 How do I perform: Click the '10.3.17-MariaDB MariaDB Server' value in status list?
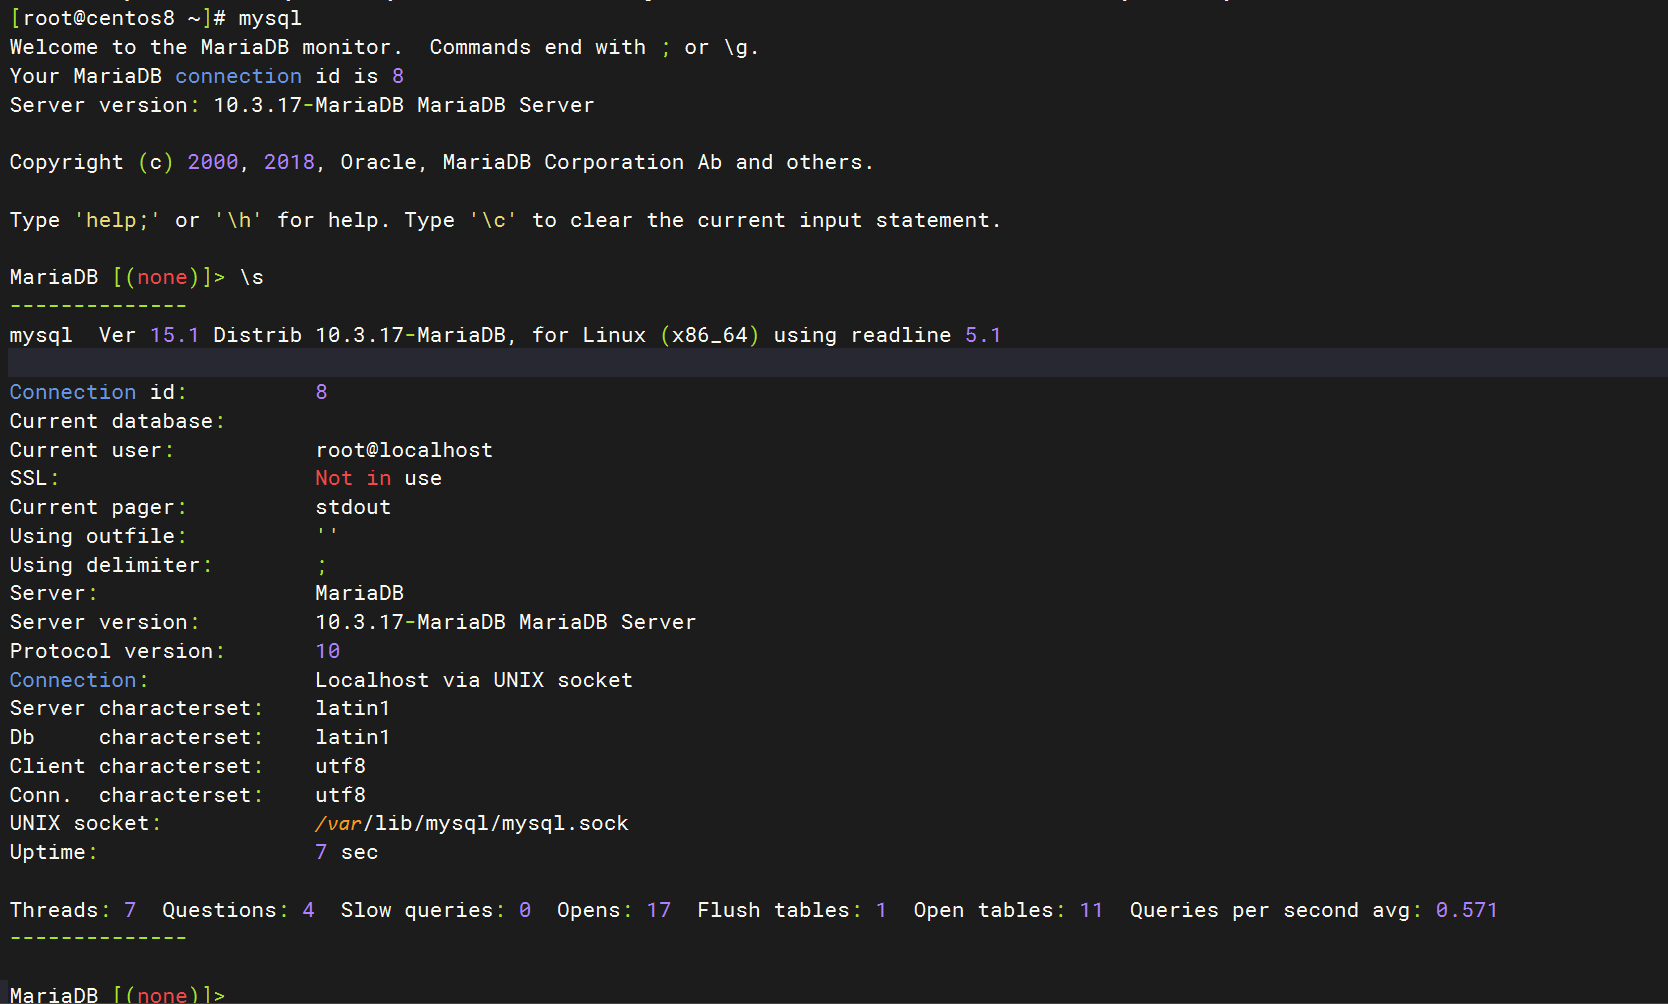point(505,622)
